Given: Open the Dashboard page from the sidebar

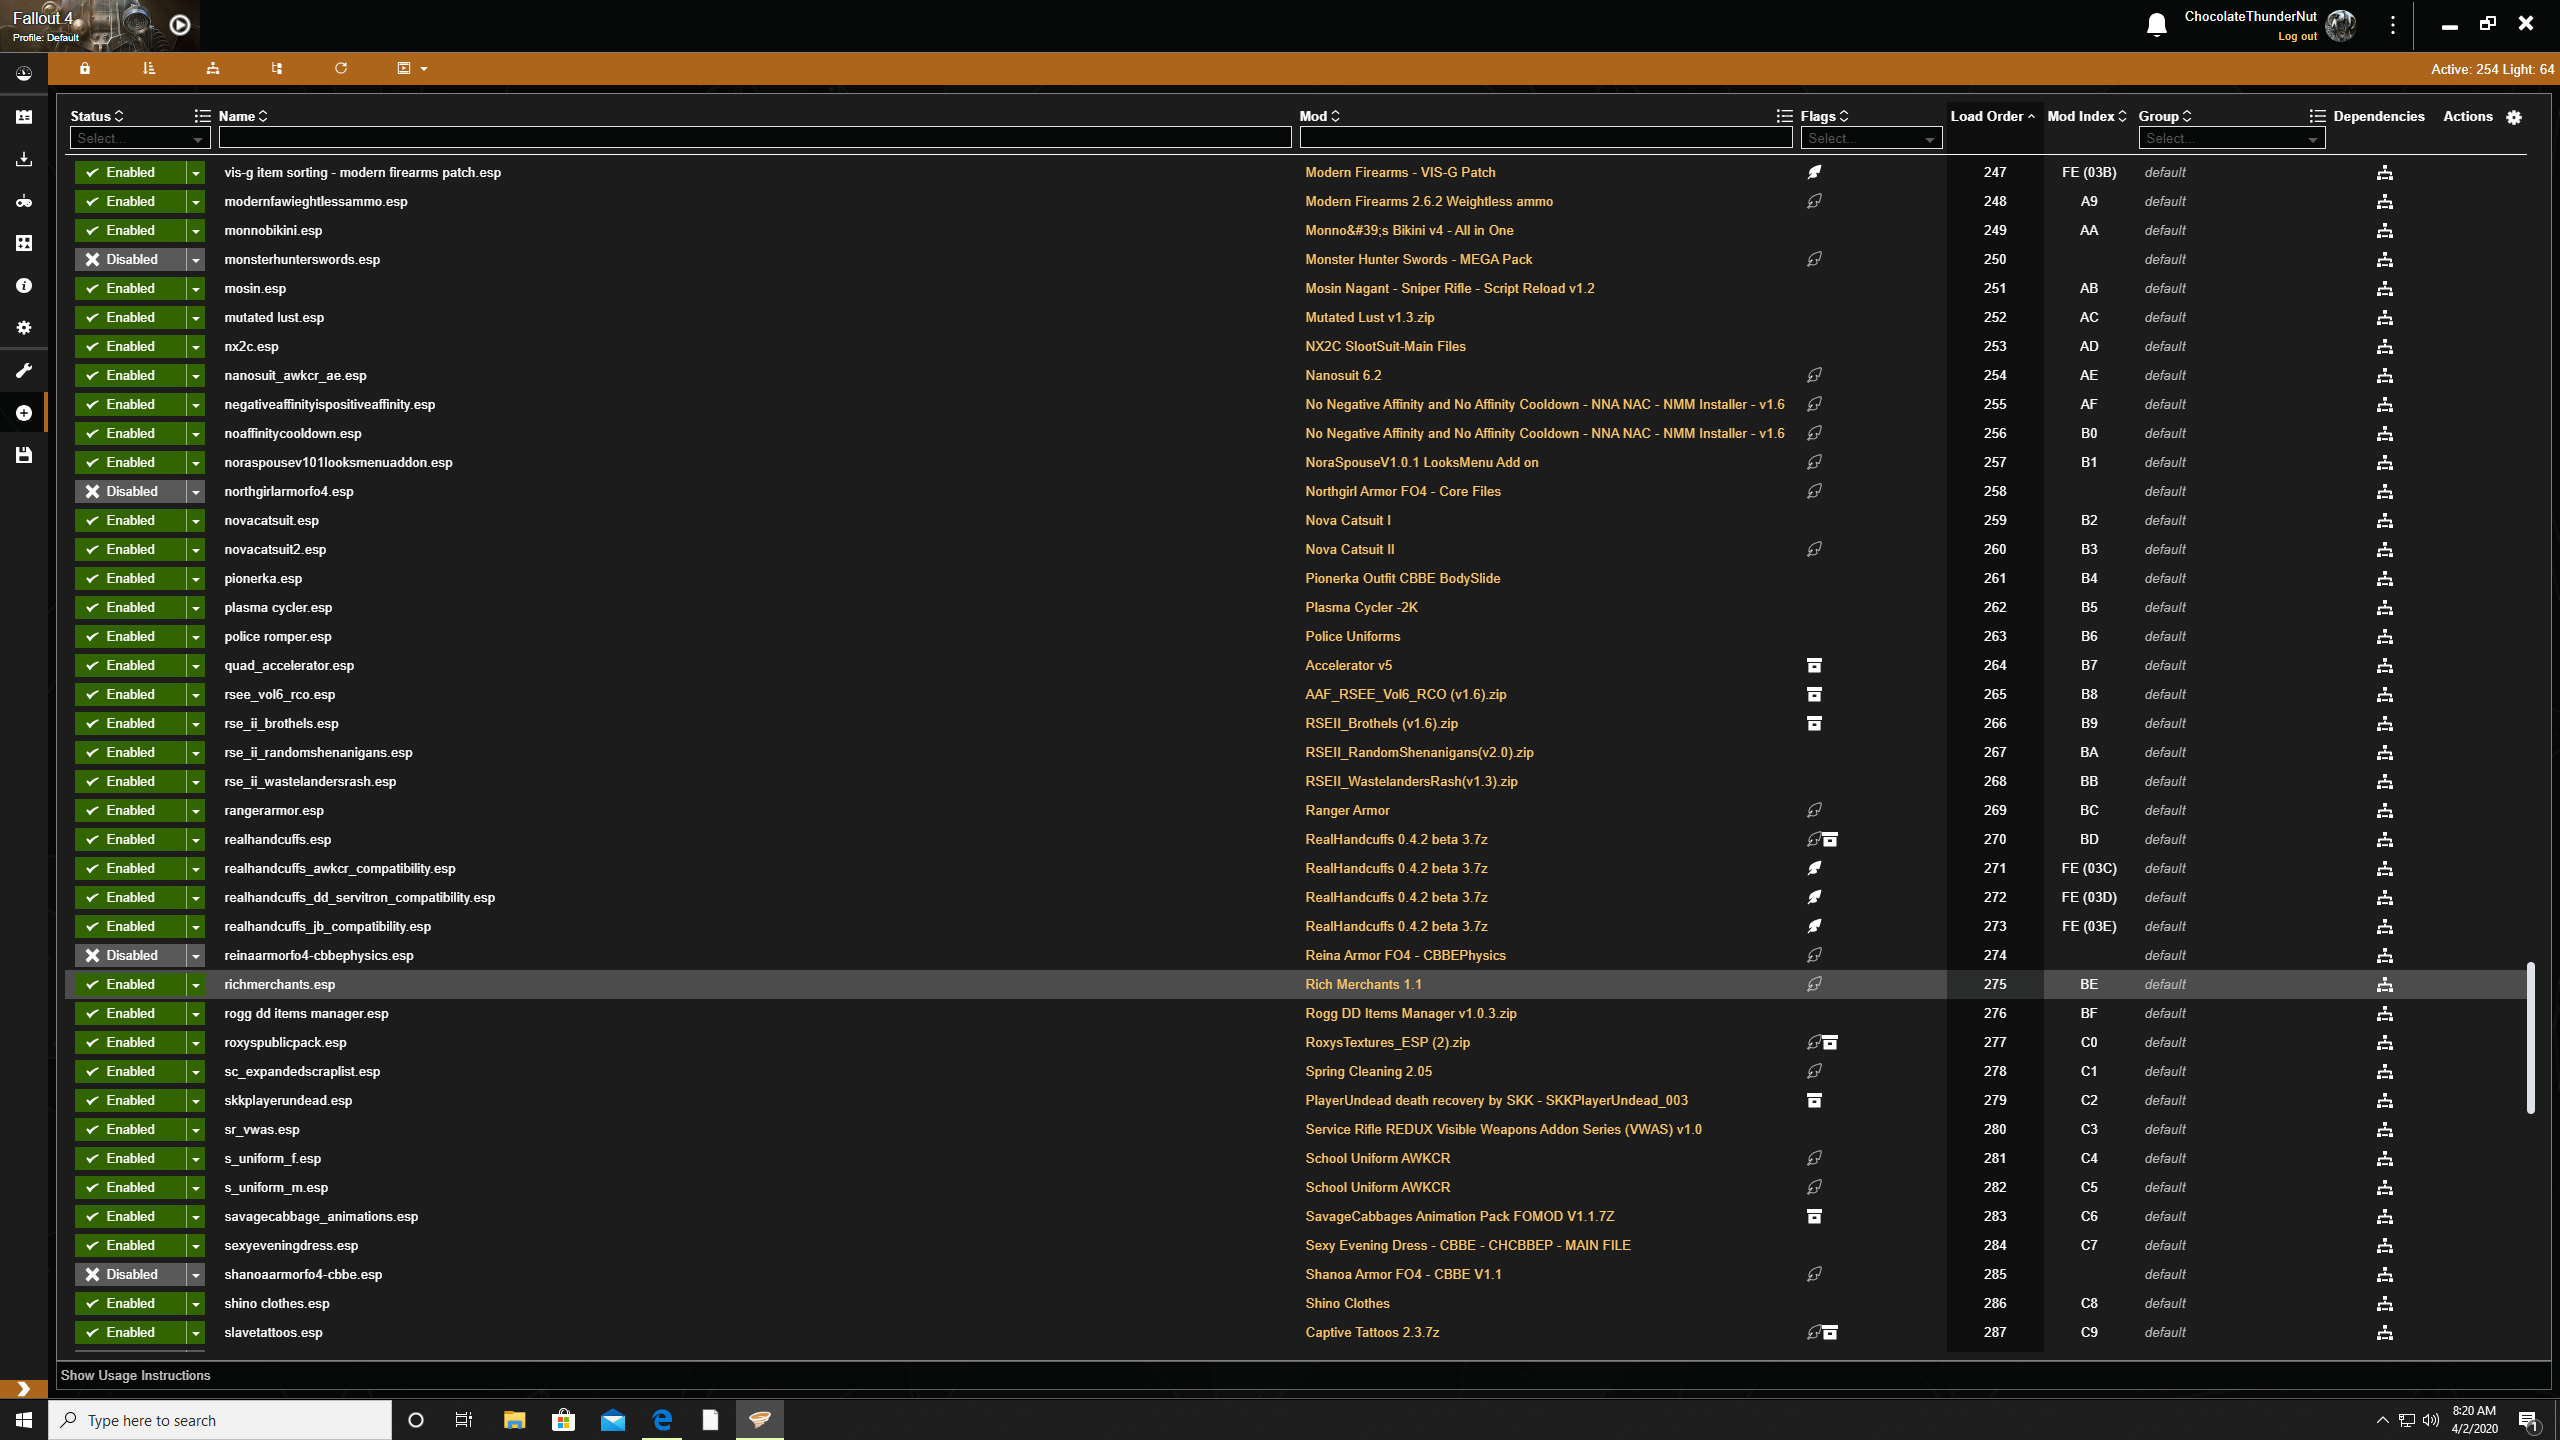Looking at the screenshot, I should point(24,74).
